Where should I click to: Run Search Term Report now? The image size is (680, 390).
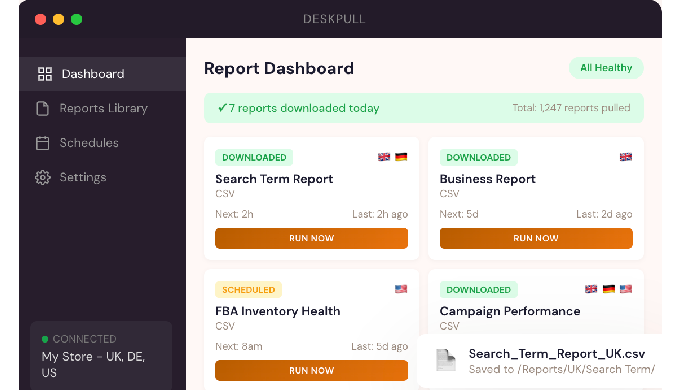pyautogui.click(x=311, y=238)
